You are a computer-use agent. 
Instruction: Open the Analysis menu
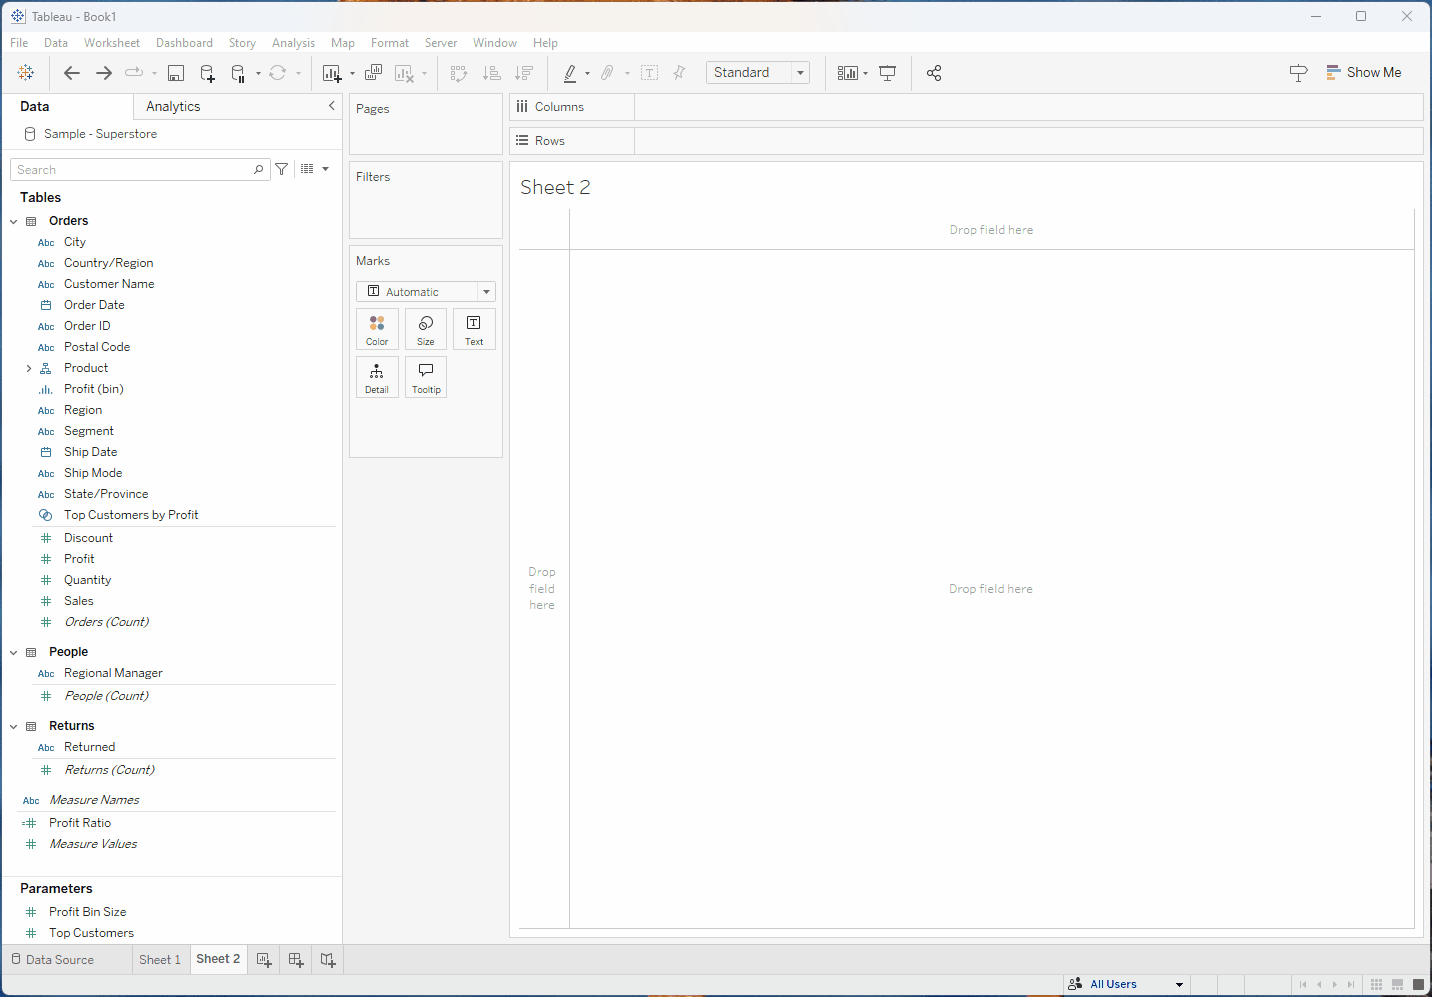(293, 43)
